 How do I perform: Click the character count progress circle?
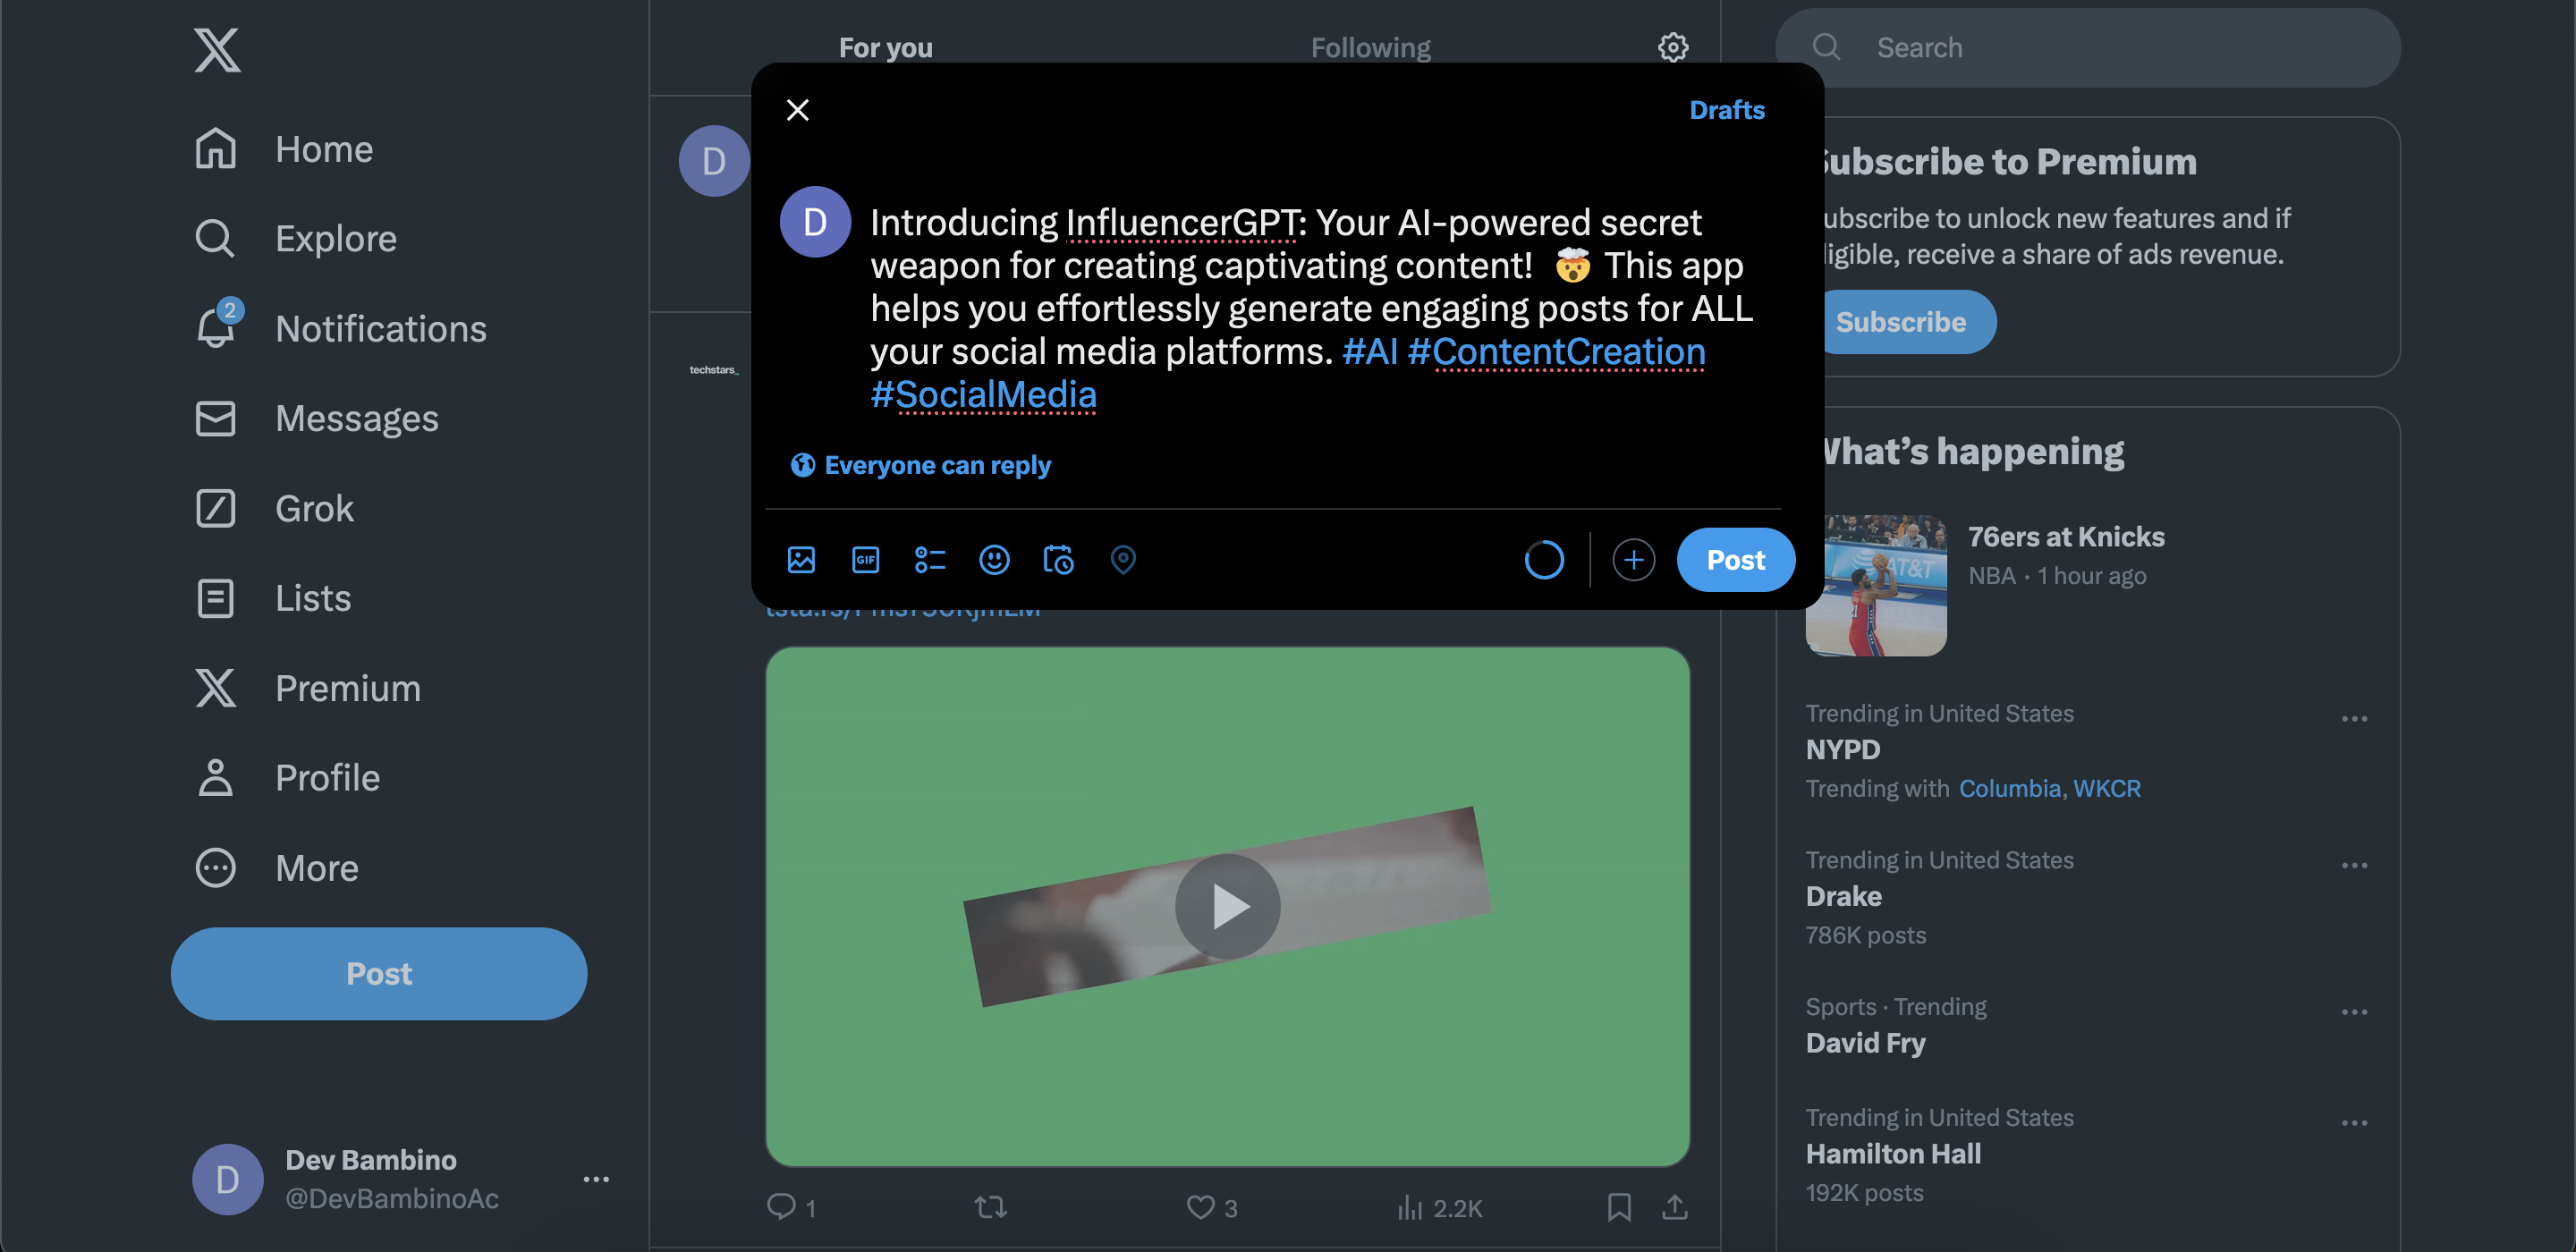pos(1543,560)
